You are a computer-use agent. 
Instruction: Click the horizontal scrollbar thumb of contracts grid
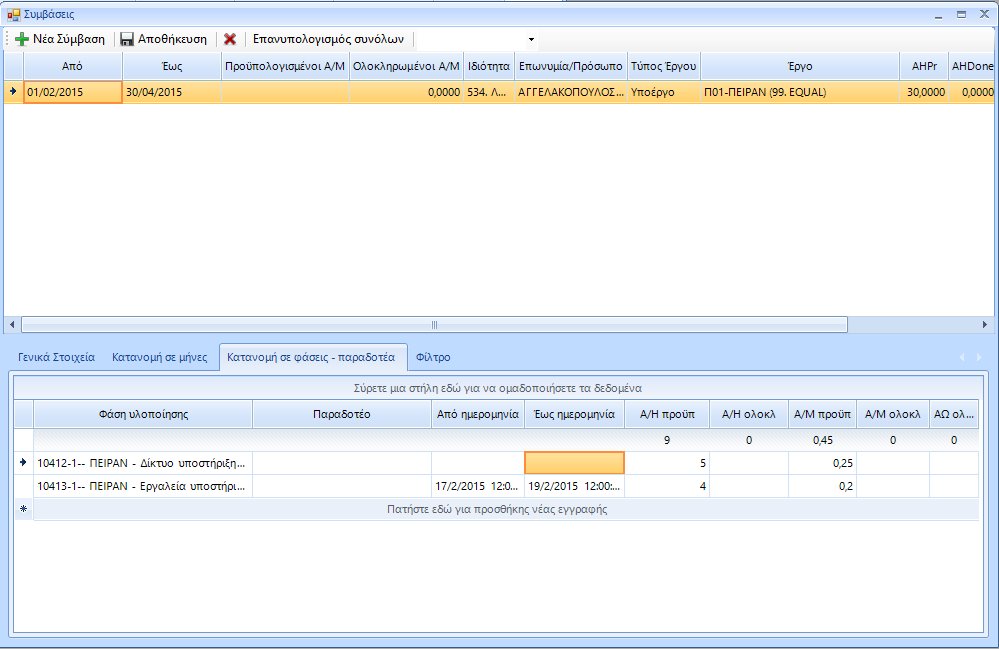coord(433,325)
